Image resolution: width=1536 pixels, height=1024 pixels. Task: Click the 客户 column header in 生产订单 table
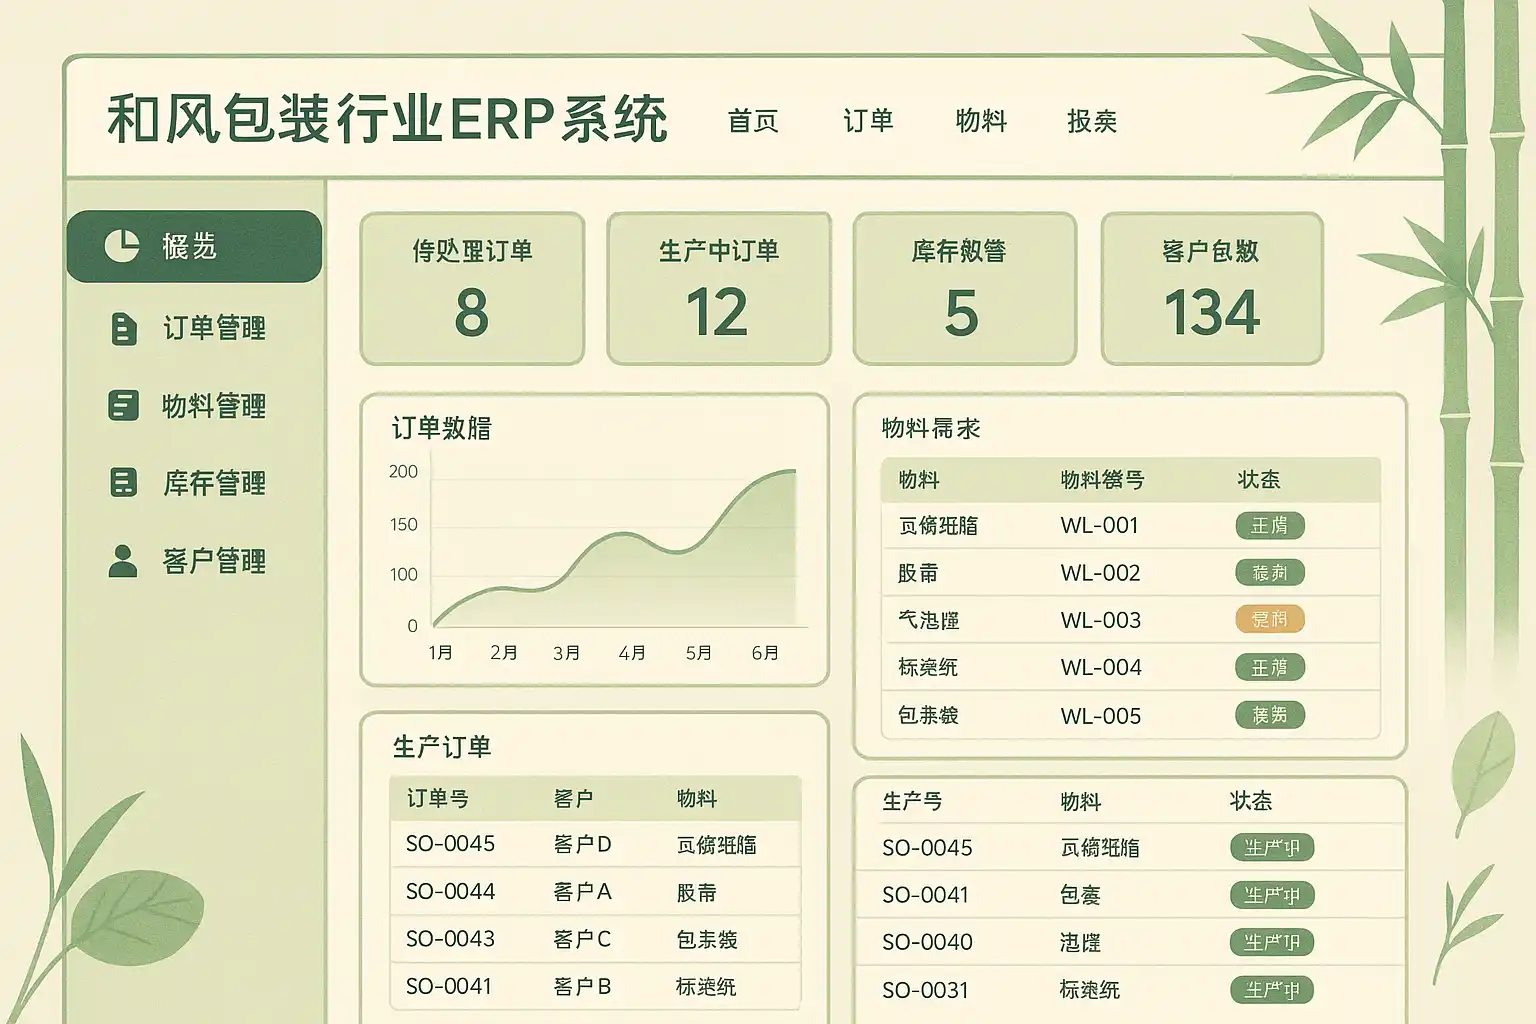coord(573,799)
